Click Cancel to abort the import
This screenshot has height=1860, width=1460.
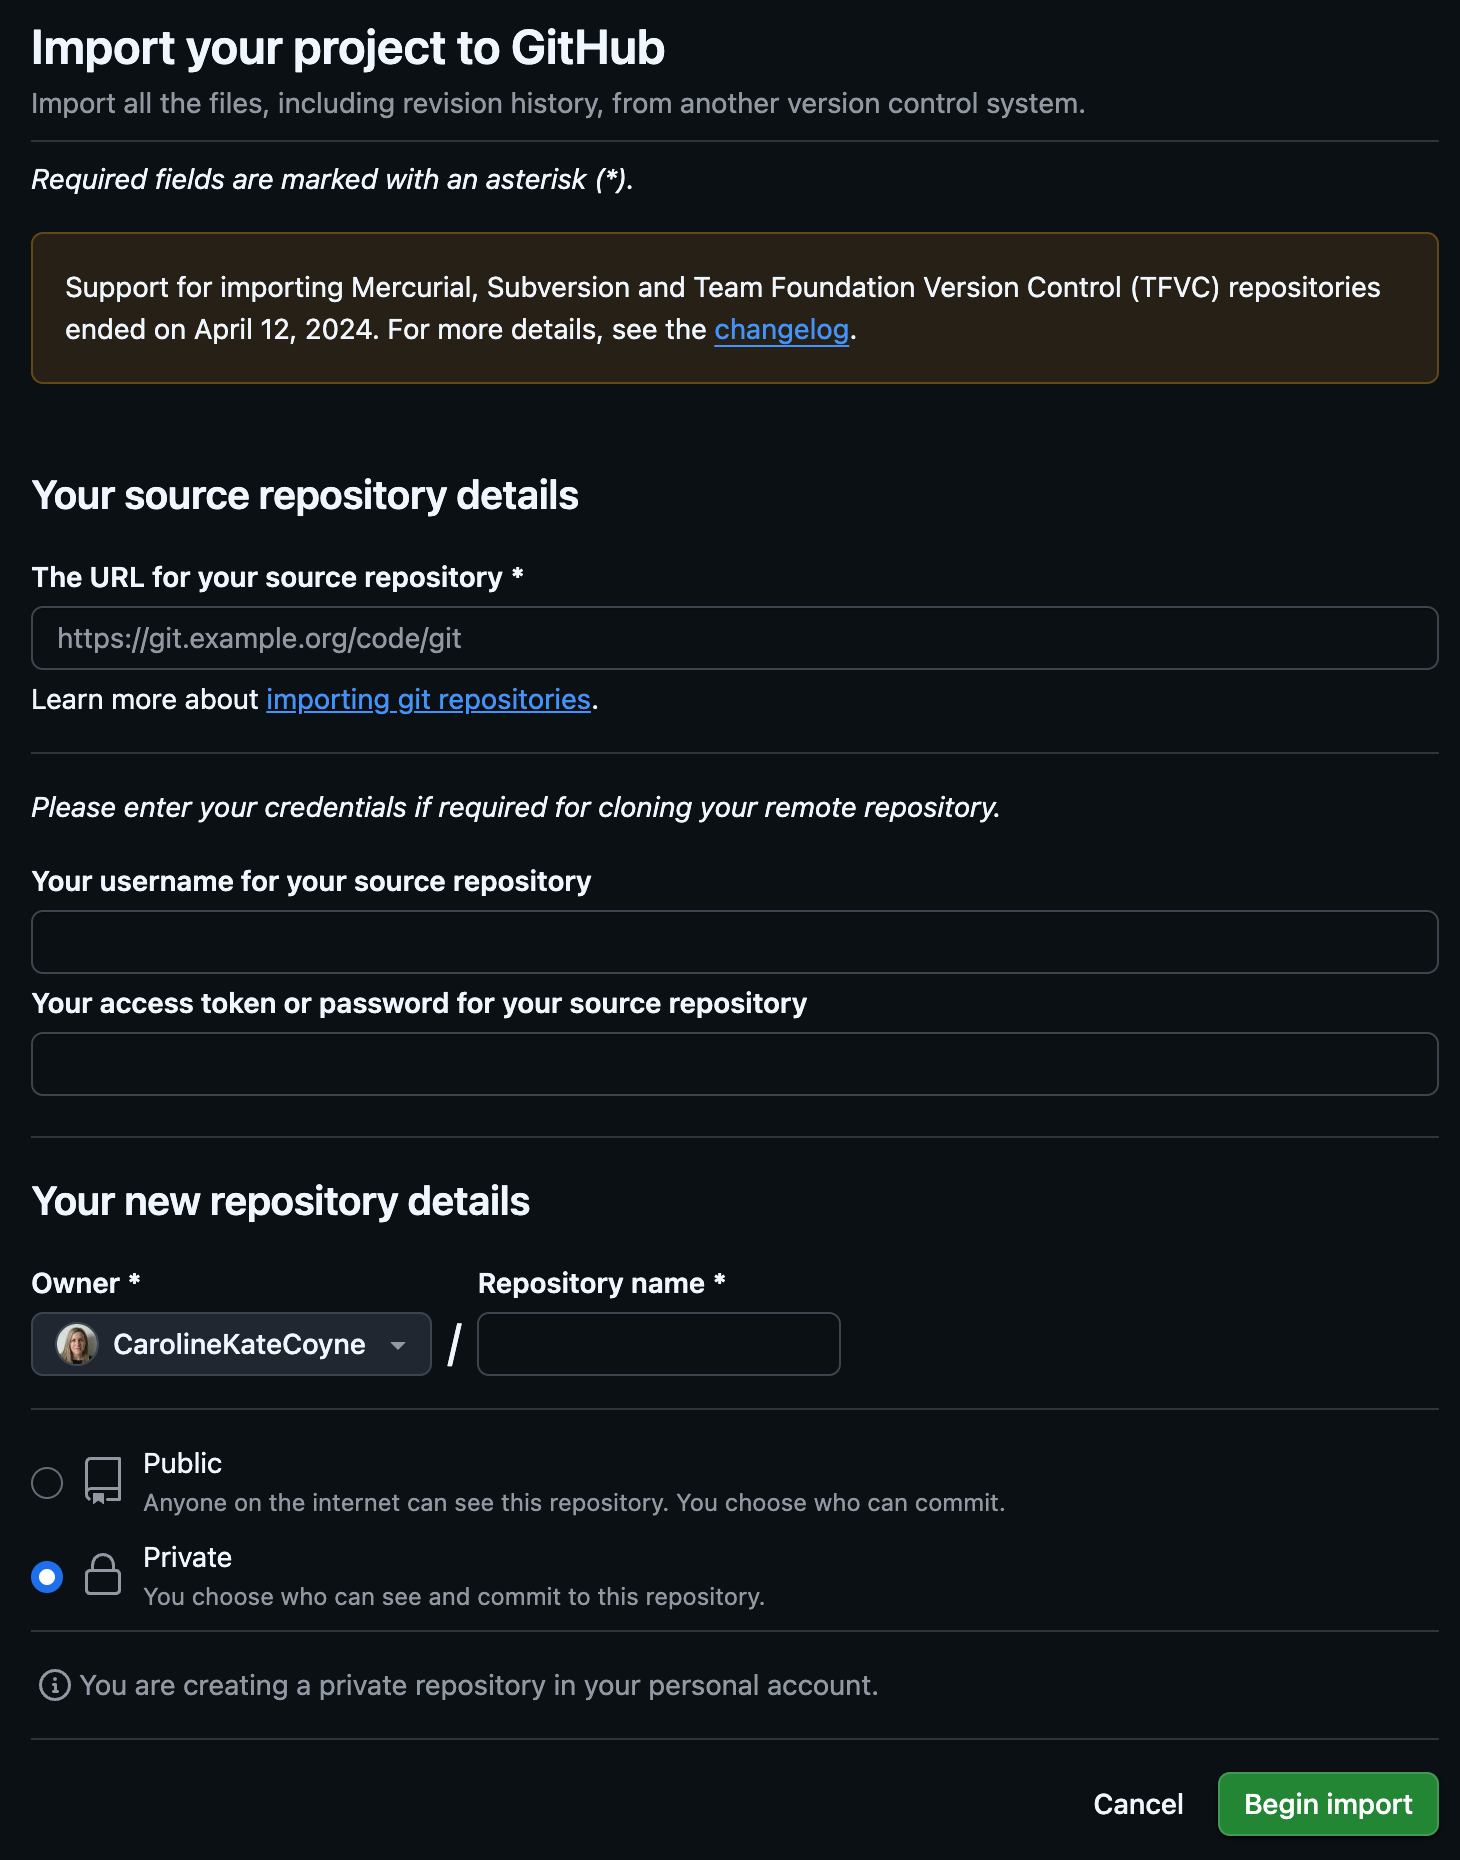click(x=1137, y=1804)
